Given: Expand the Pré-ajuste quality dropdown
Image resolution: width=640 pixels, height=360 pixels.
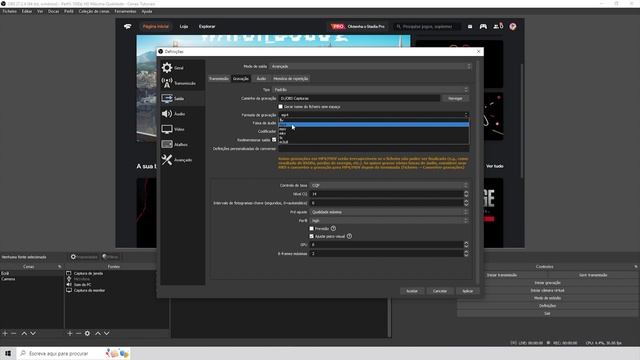Looking at the screenshot, I should pyautogui.click(x=389, y=212).
